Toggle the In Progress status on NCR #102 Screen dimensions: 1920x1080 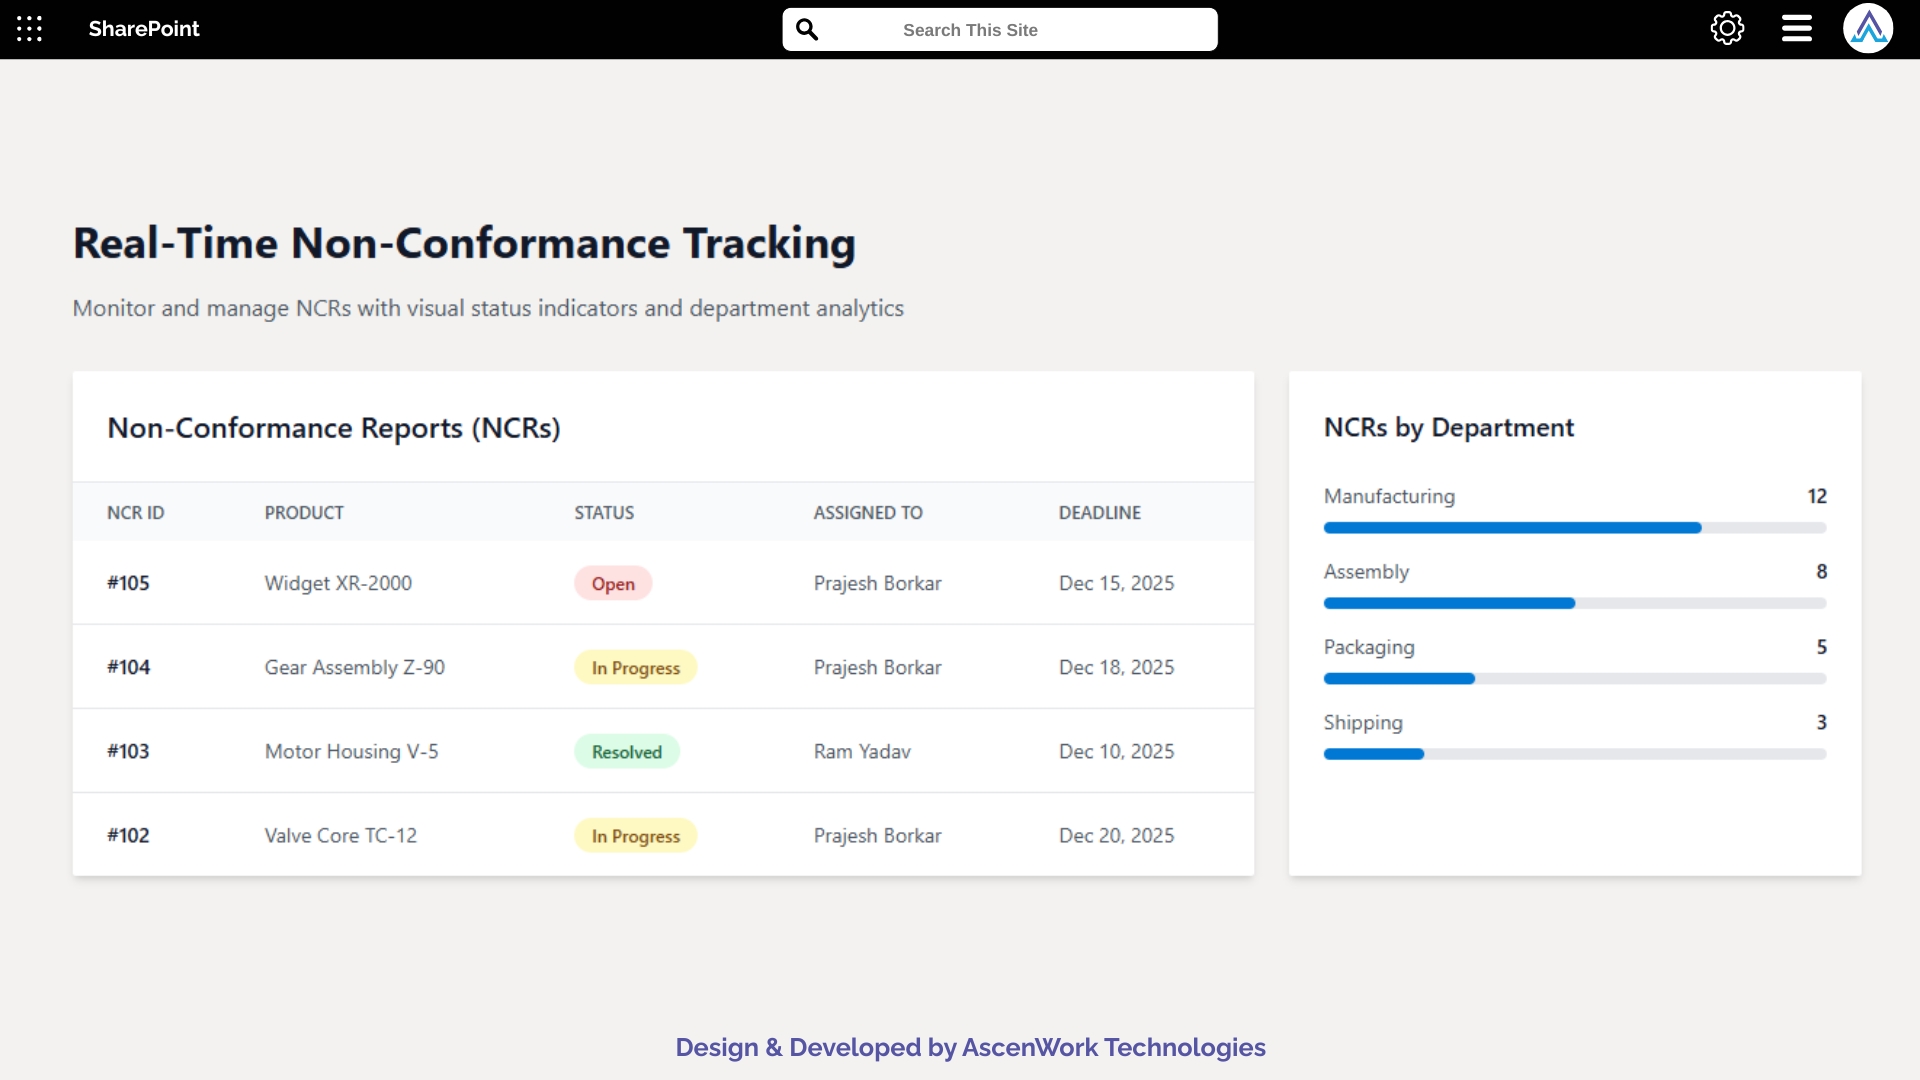click(x=634, y=835)
